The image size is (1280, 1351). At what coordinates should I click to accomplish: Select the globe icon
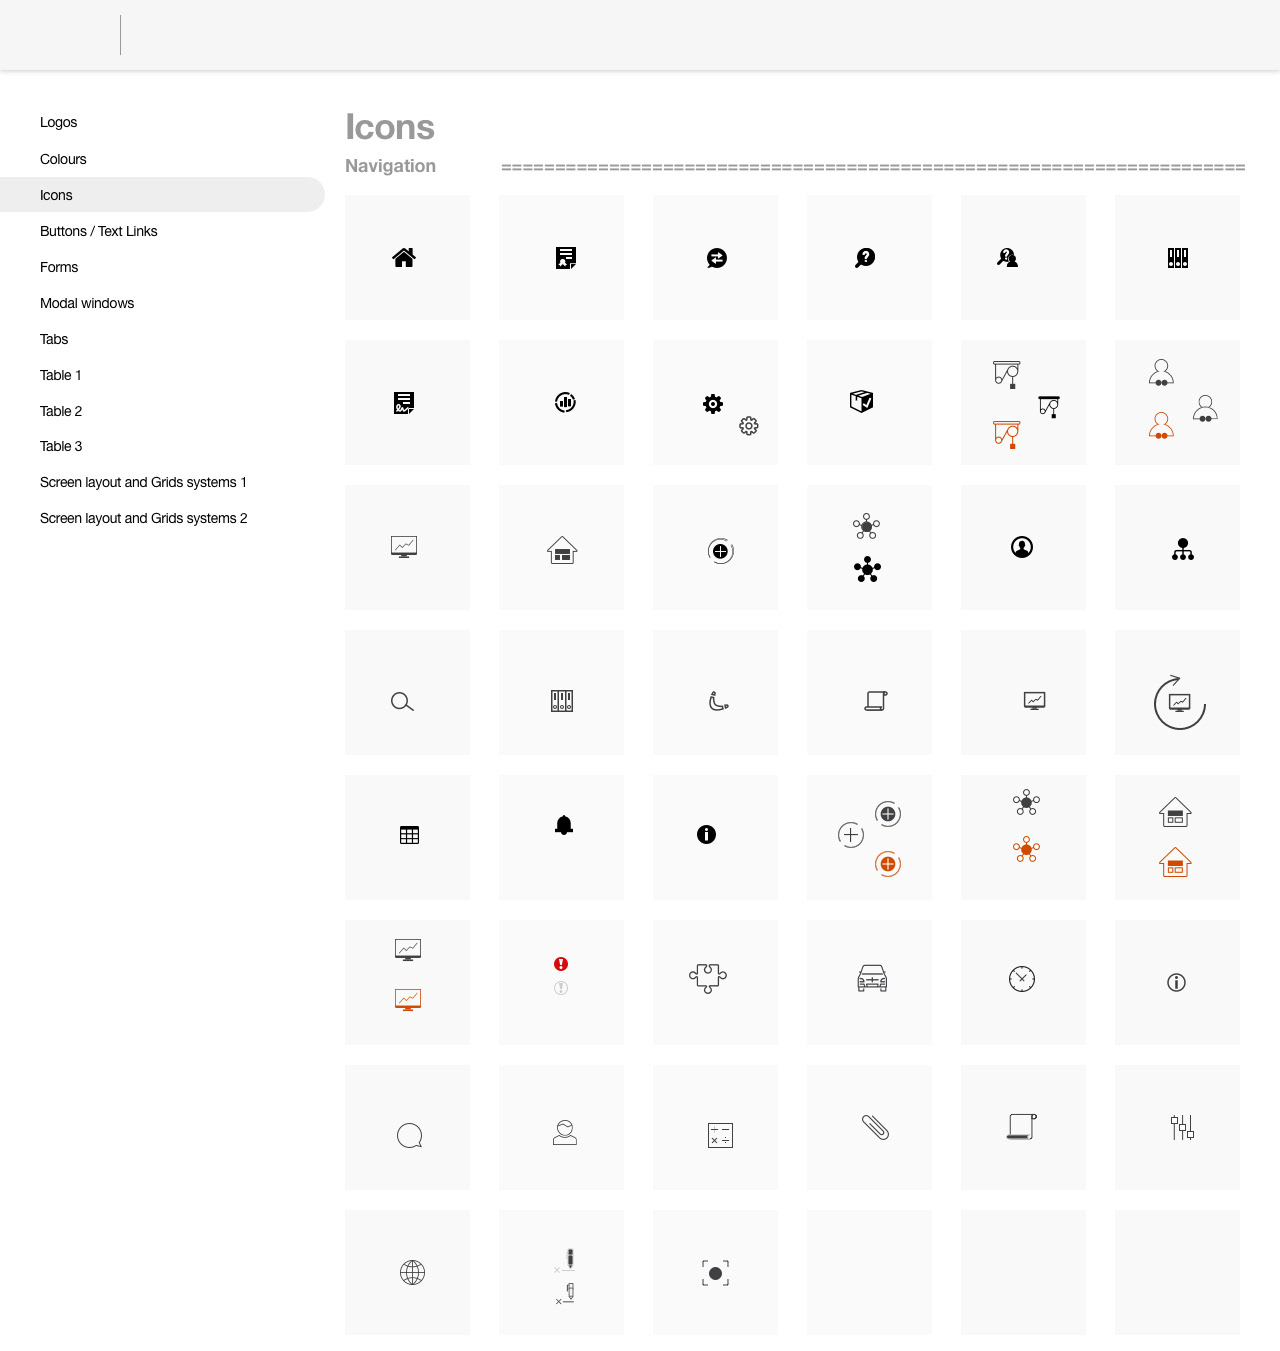tap(412, 1272)
